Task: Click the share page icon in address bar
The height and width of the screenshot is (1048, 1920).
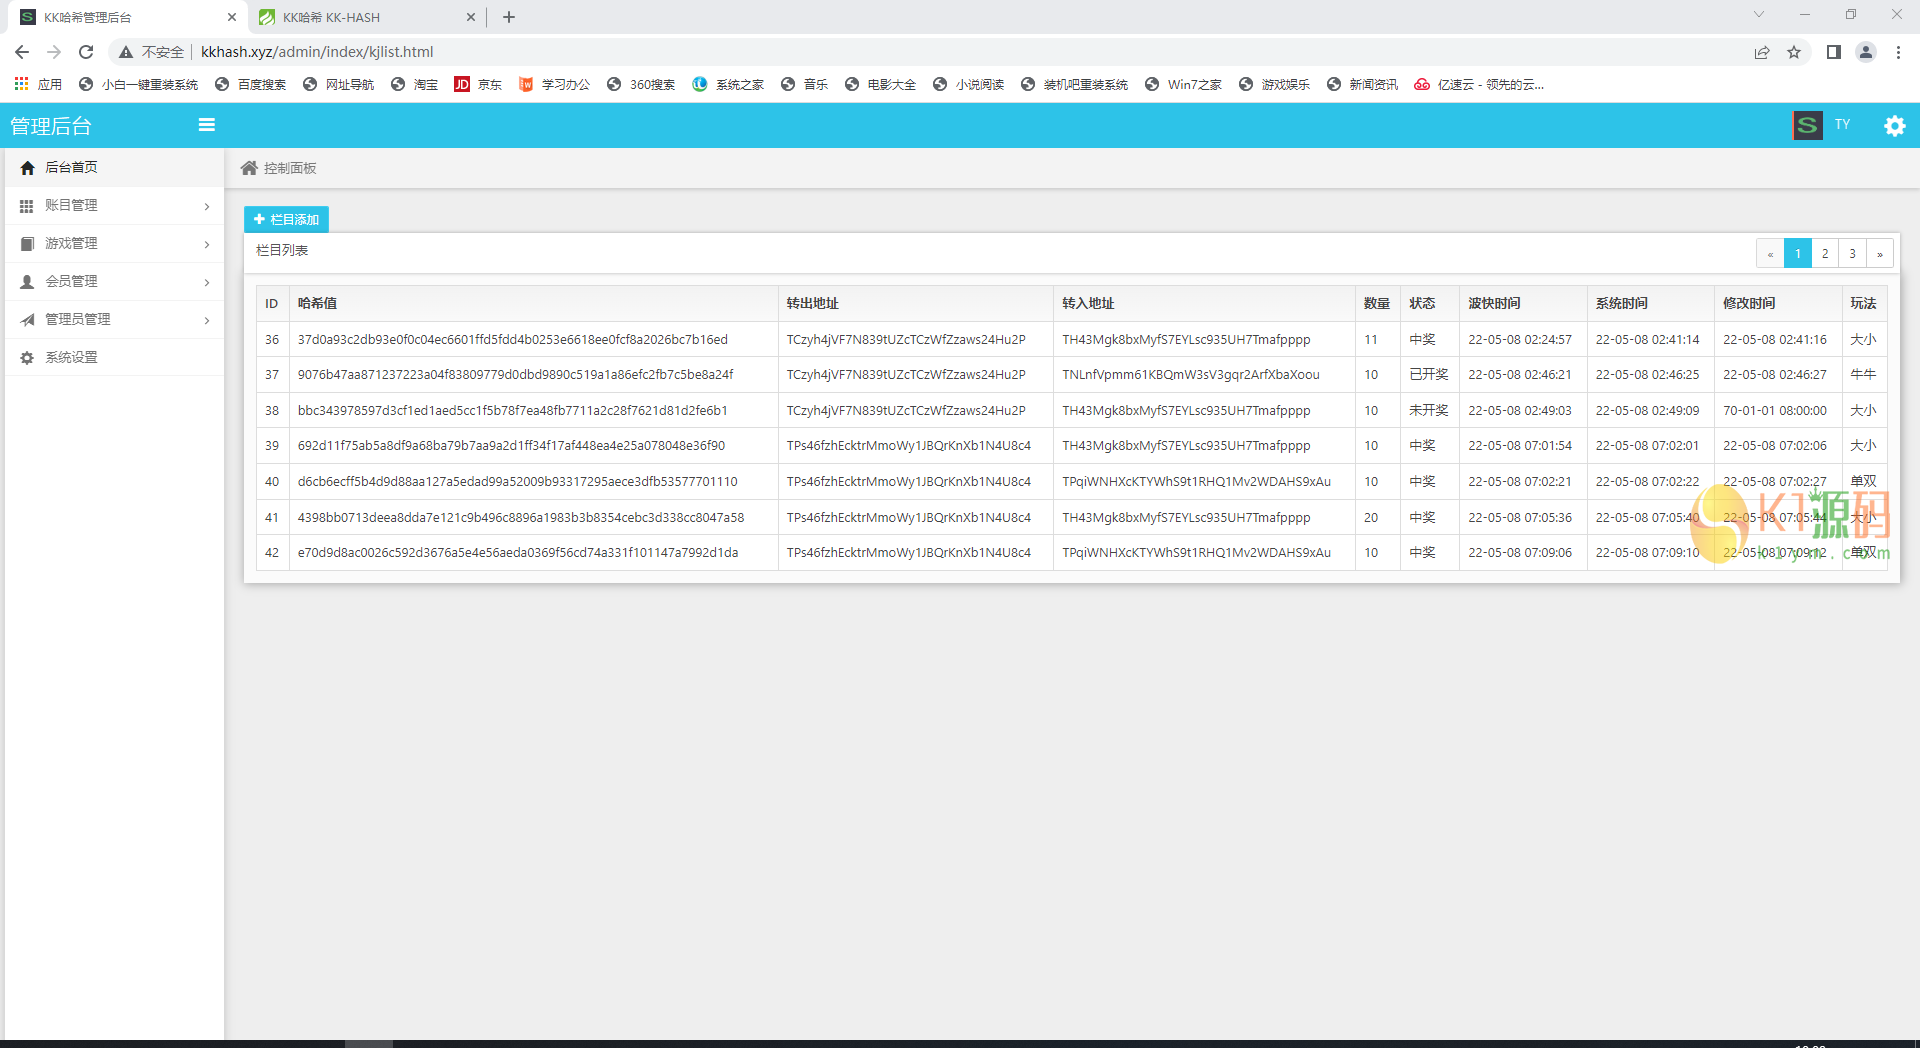Action: click(1762, 52)
